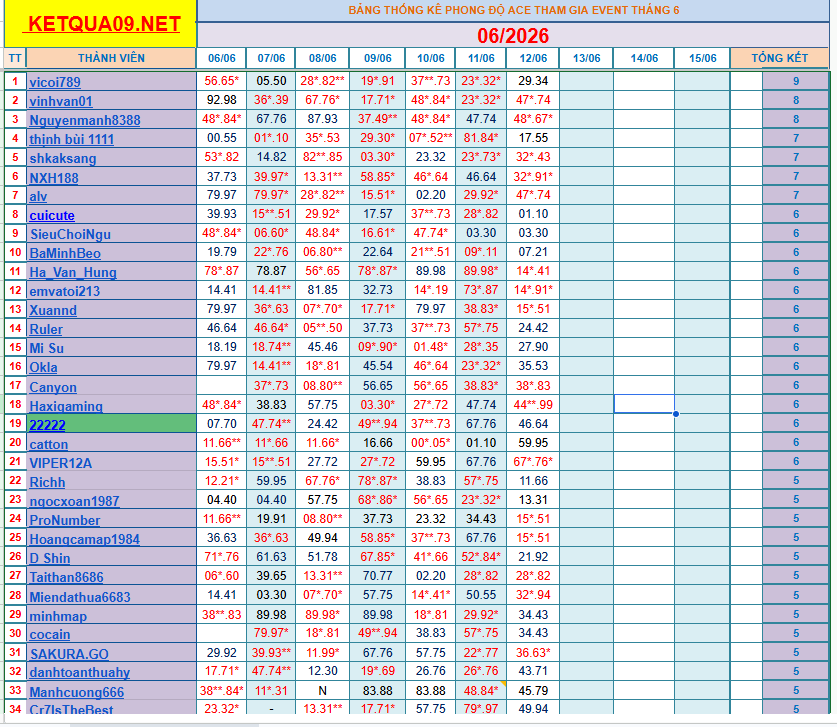Open member link cocain

click(x=50, y=635)
